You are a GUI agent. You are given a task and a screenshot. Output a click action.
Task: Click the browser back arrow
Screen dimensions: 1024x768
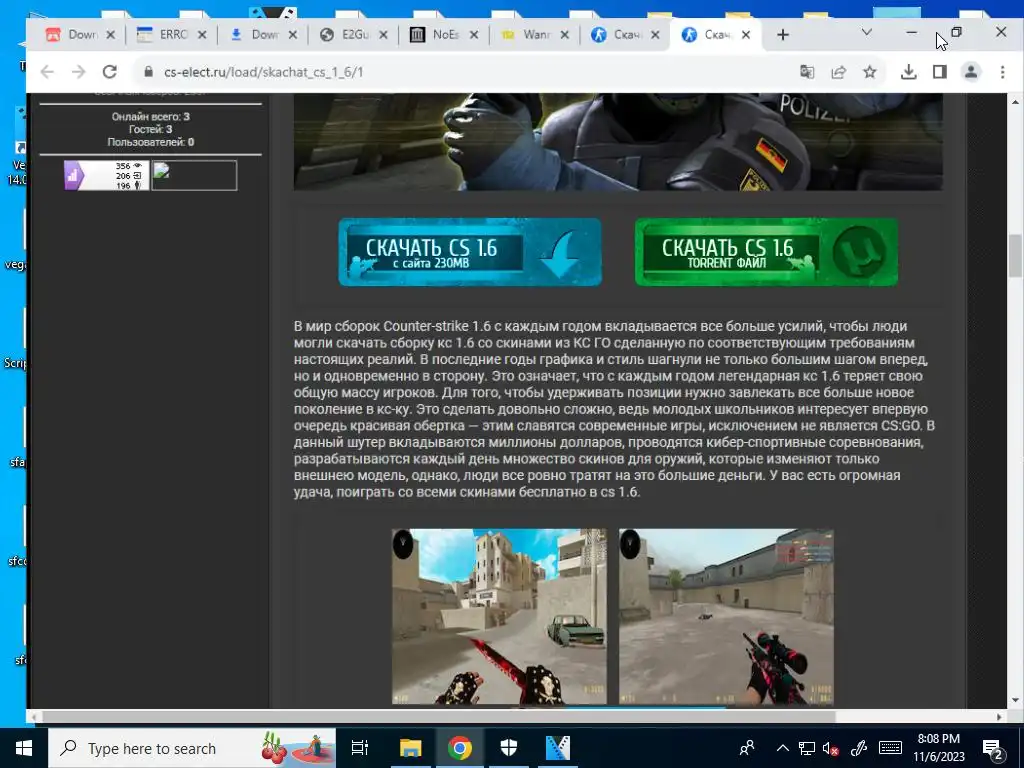coord(47,72)
